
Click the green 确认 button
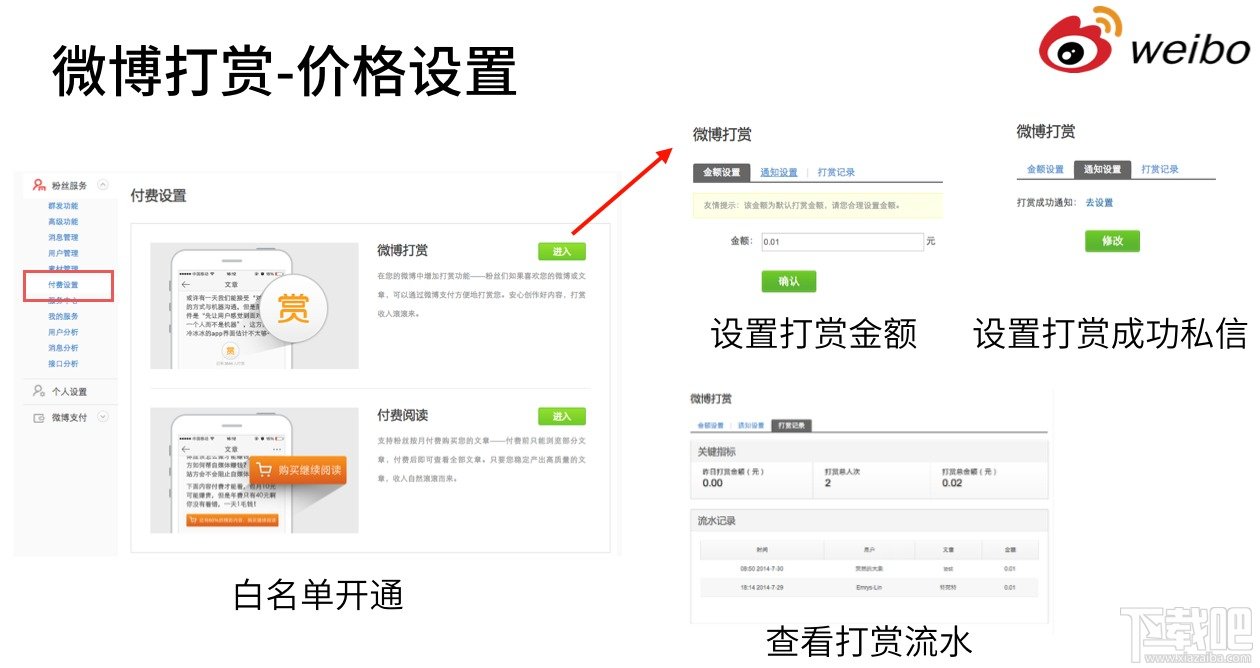(788, 281)
